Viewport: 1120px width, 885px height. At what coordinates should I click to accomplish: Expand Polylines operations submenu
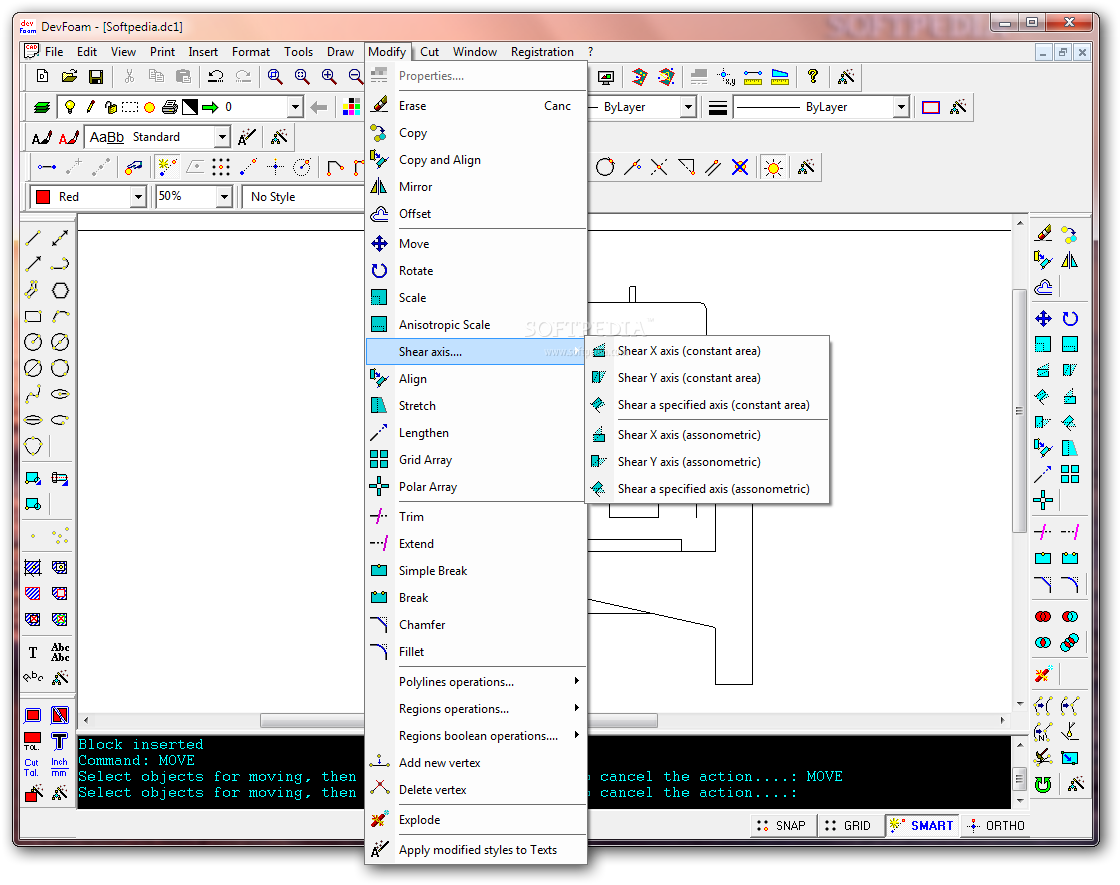pyautogui.click(x=476, y=681)
